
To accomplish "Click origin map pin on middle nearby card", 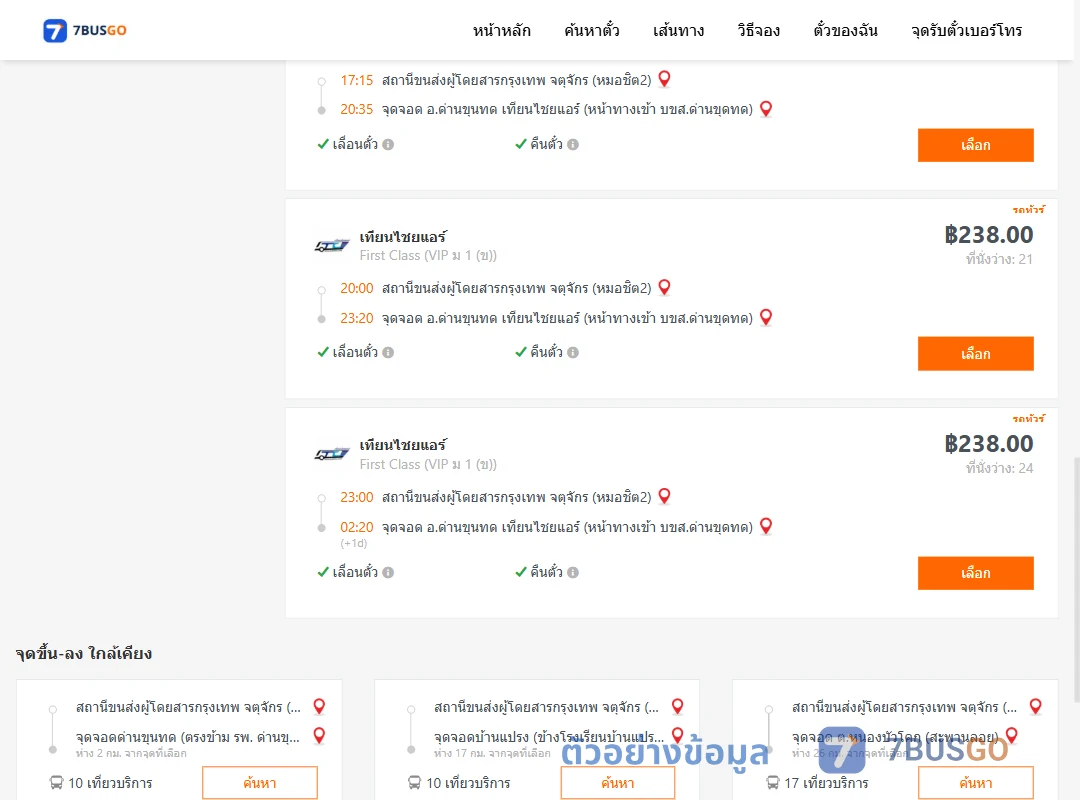I will pyautogui.click(x=678, y=706).
